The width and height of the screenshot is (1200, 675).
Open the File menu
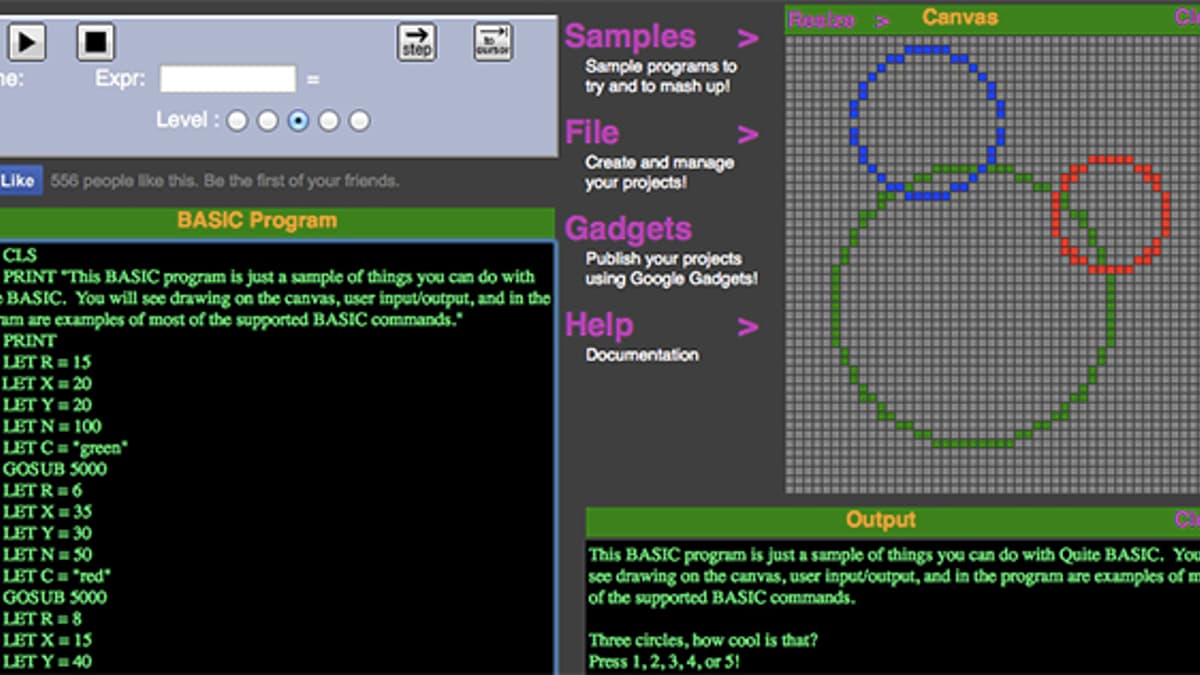pos(592,132)
